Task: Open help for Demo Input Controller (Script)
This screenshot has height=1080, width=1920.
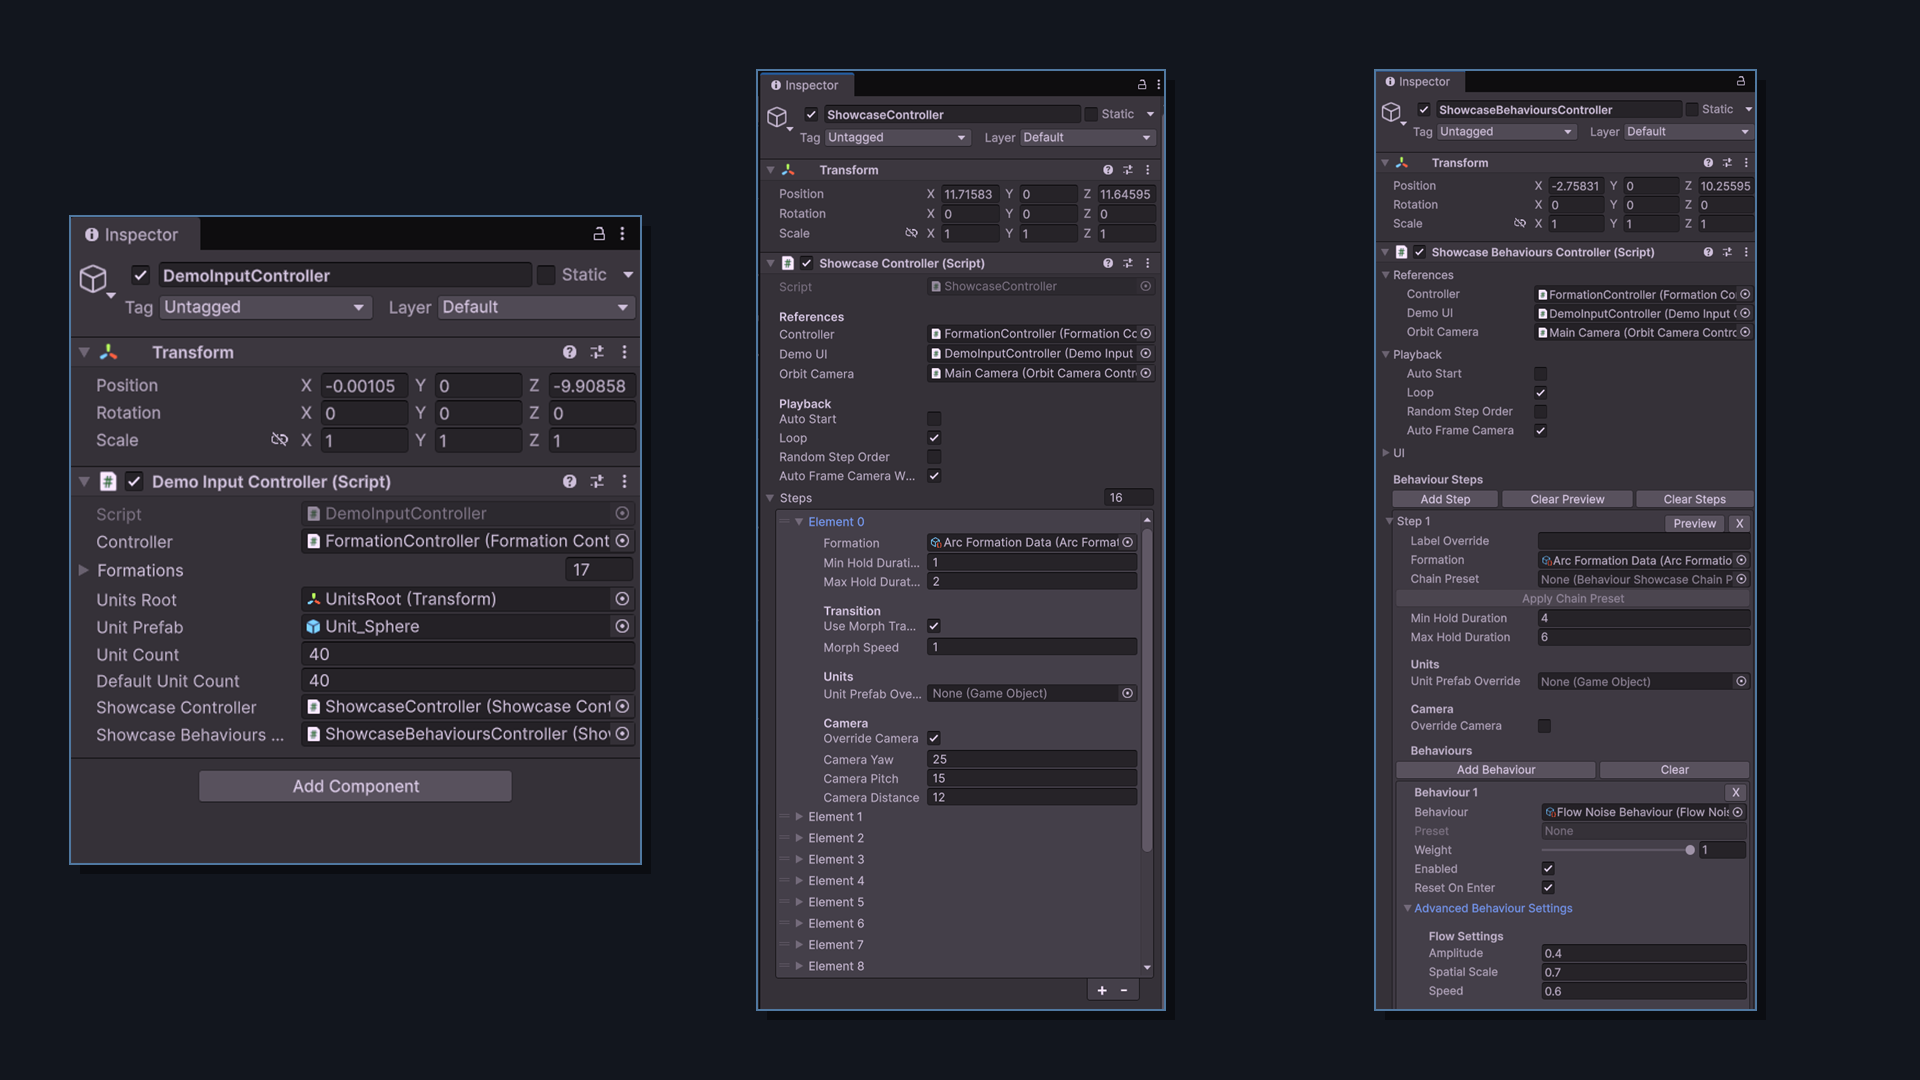Action: tap(569, 481)
